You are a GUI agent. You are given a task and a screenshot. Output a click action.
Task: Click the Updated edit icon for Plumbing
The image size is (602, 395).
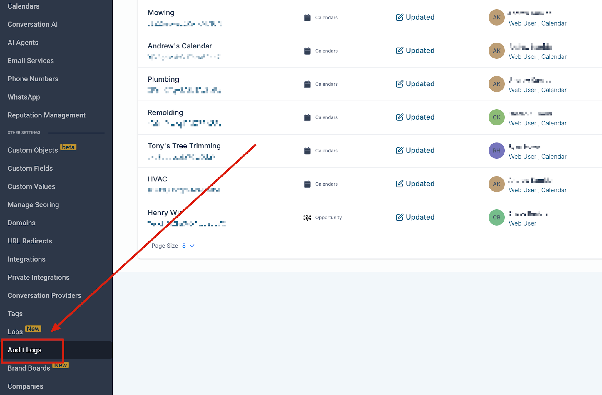(x=399, y=84)
